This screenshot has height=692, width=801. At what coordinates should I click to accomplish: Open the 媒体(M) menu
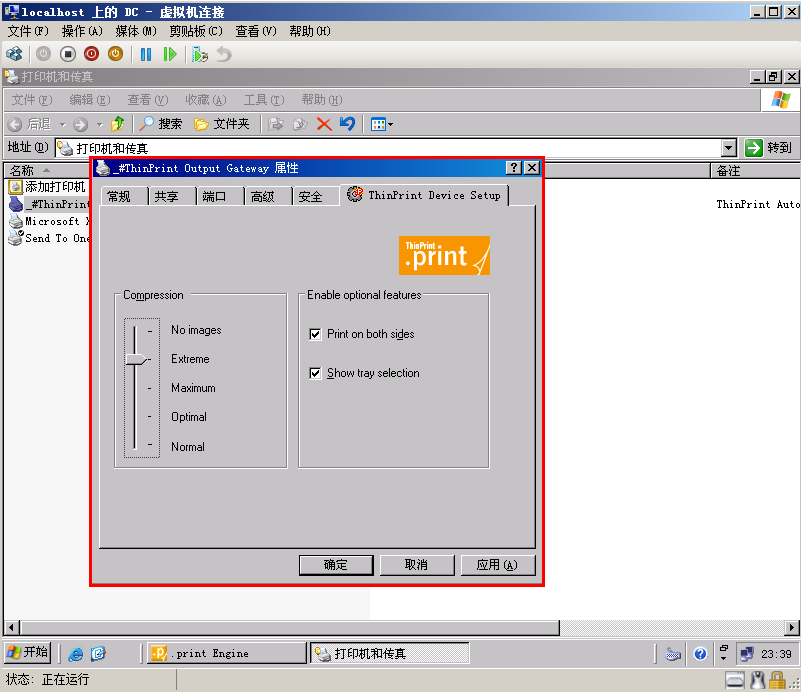(136, 31)
